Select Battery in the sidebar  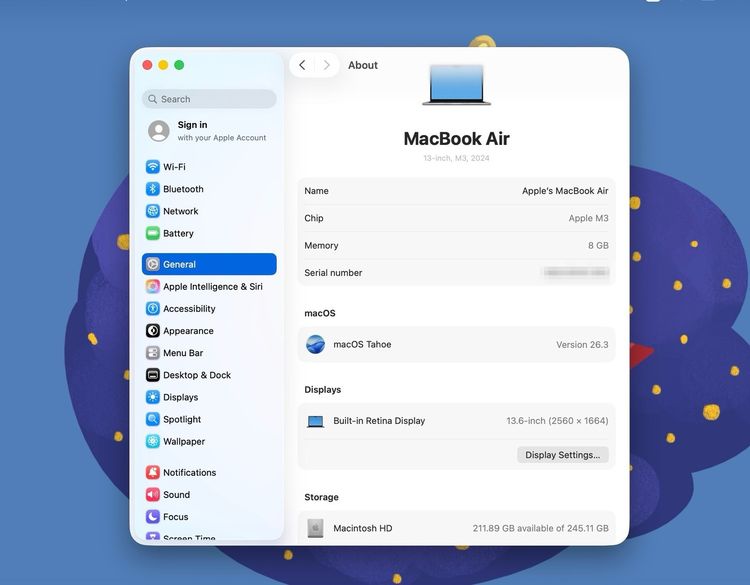[209, 233]
